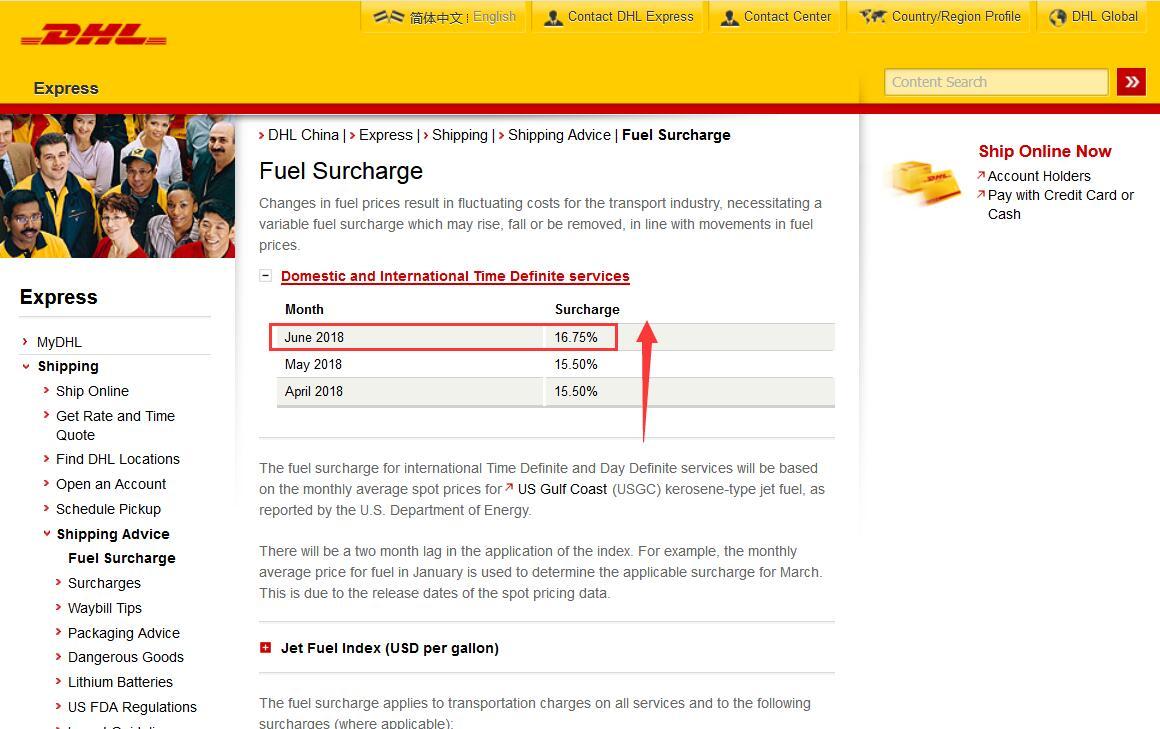Click the DHL logo

[x=93, y=35]
